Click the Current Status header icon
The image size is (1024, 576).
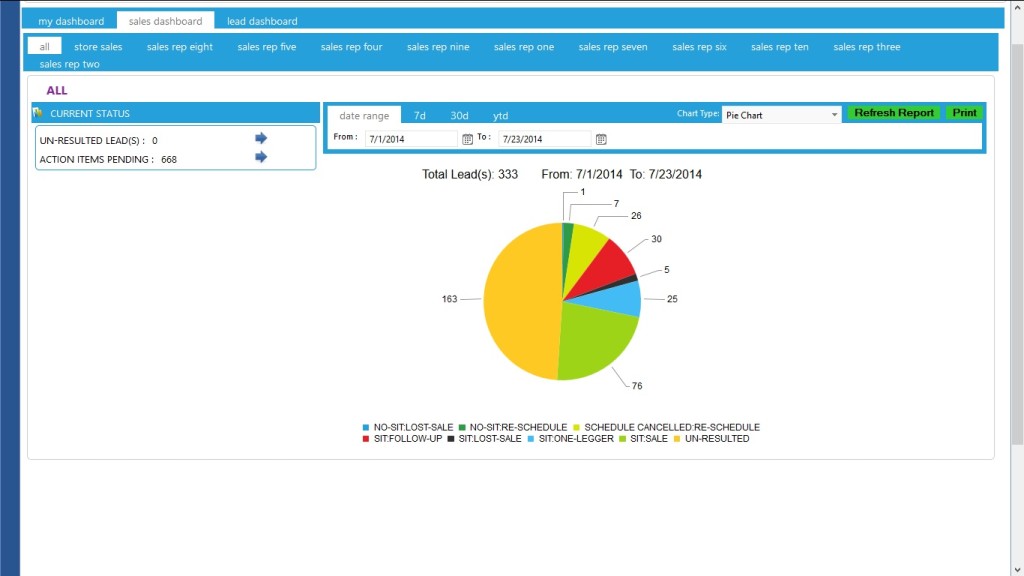(38, 113)
